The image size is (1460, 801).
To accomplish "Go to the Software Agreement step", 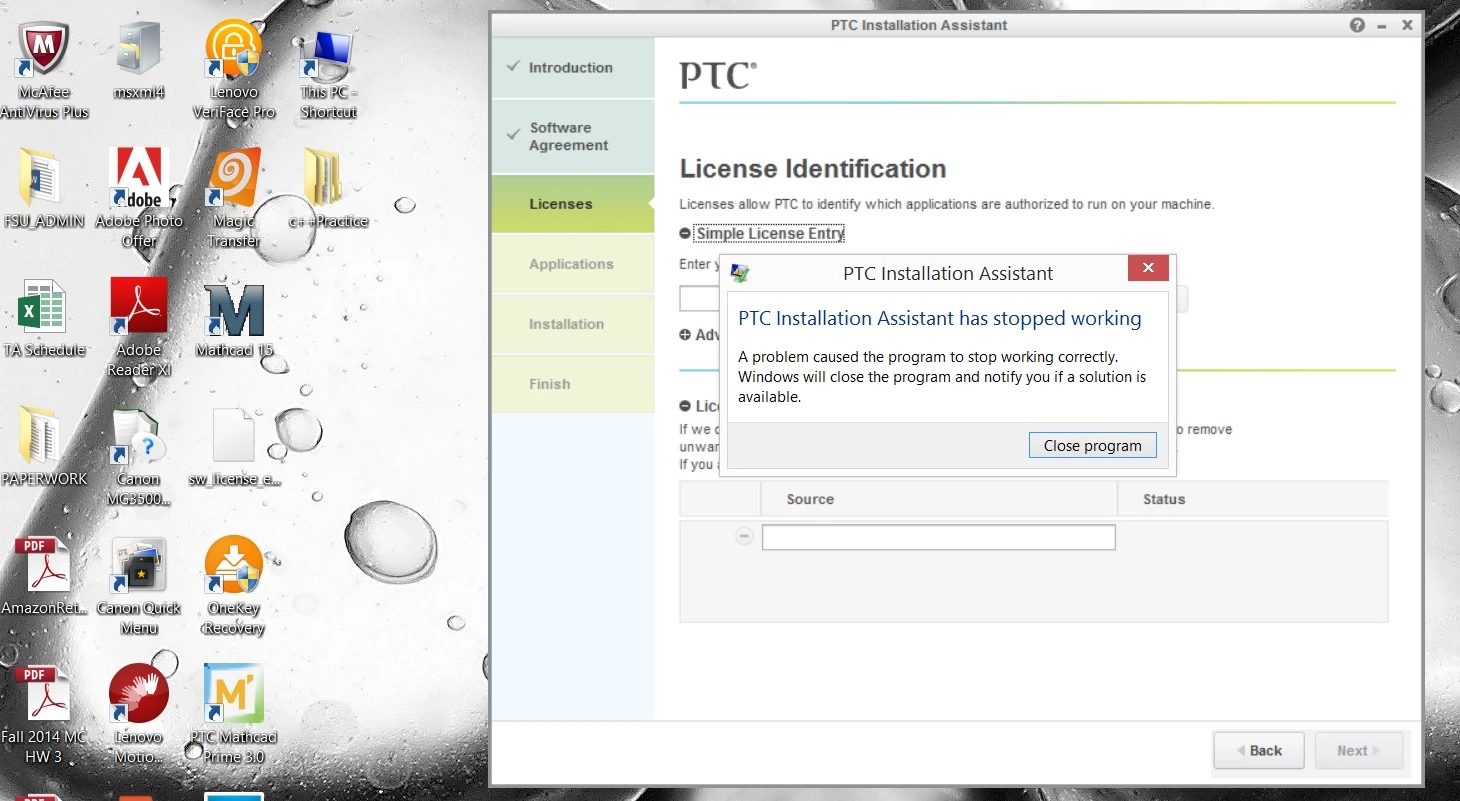I will pyautogui.click(x=573, y=137).
